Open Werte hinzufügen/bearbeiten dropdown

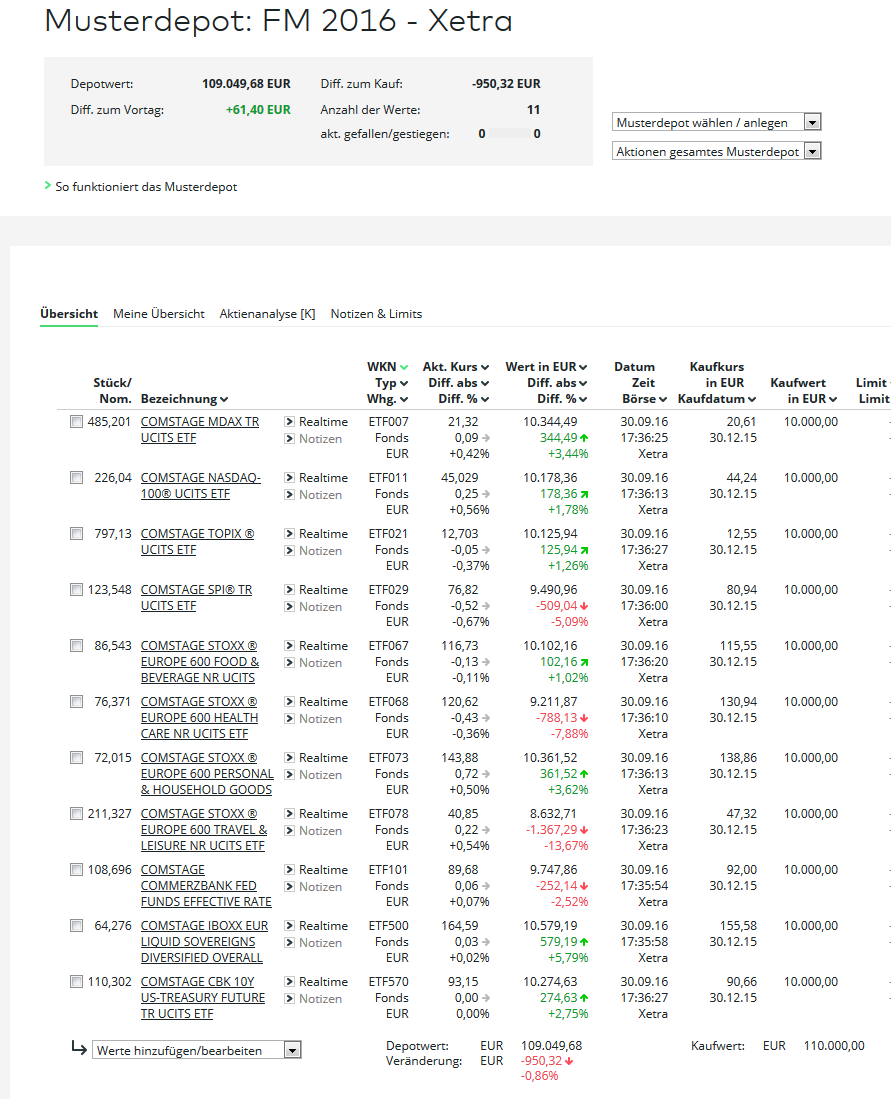[196, 1050]
